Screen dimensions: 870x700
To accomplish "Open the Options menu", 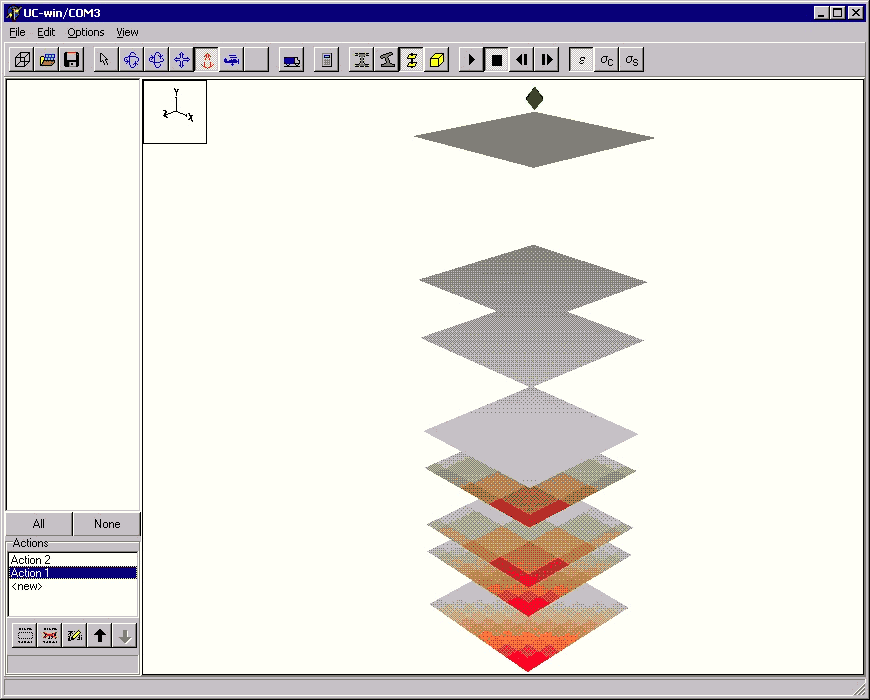I will [x=85, y=32].
